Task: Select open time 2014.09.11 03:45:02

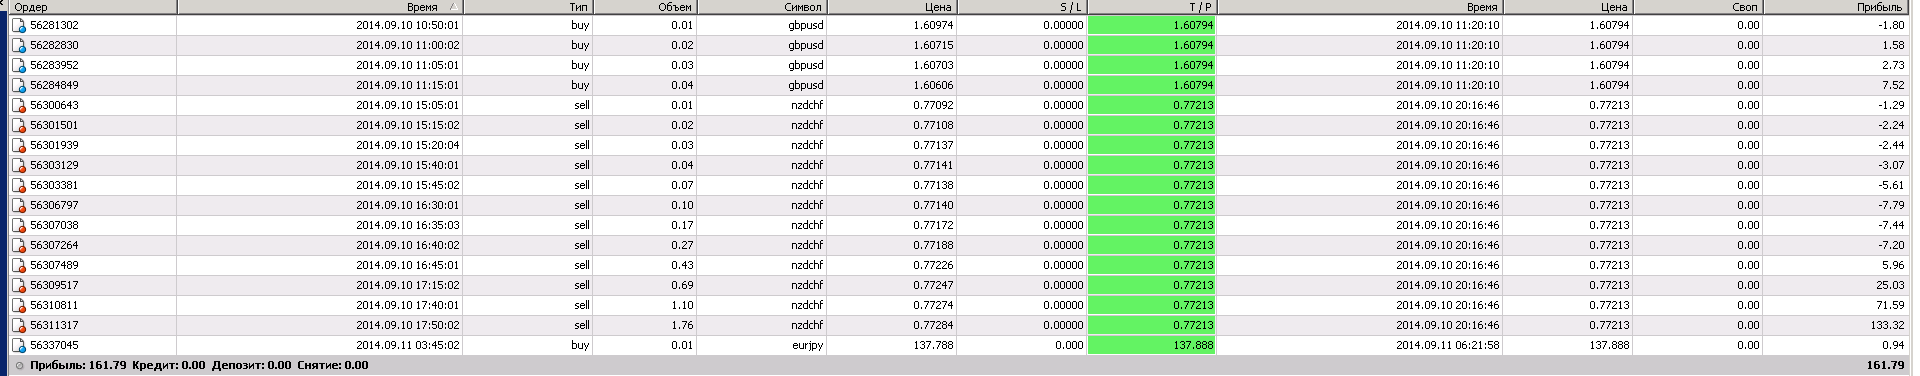Action: click(407, 345)
